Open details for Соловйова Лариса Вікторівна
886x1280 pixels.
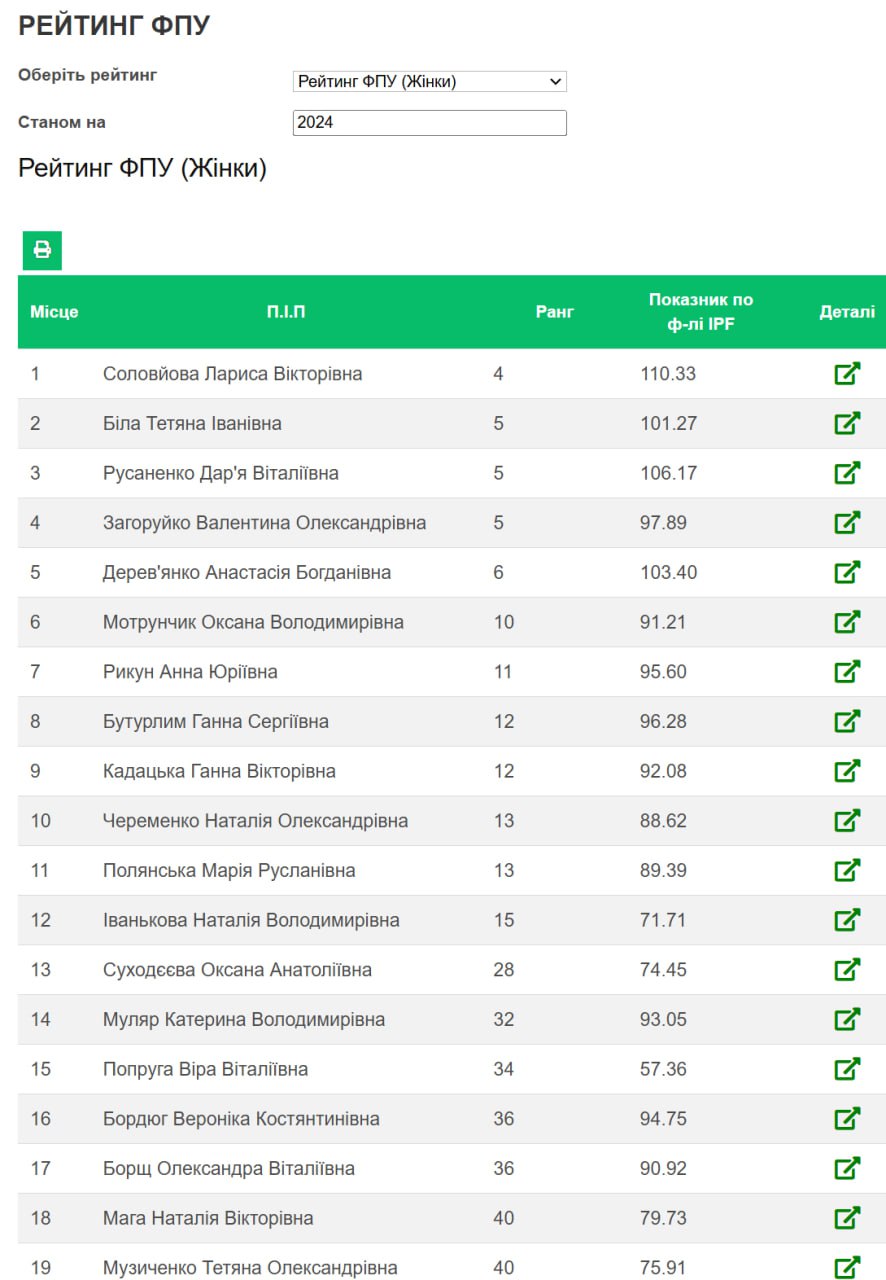point(847,374)
